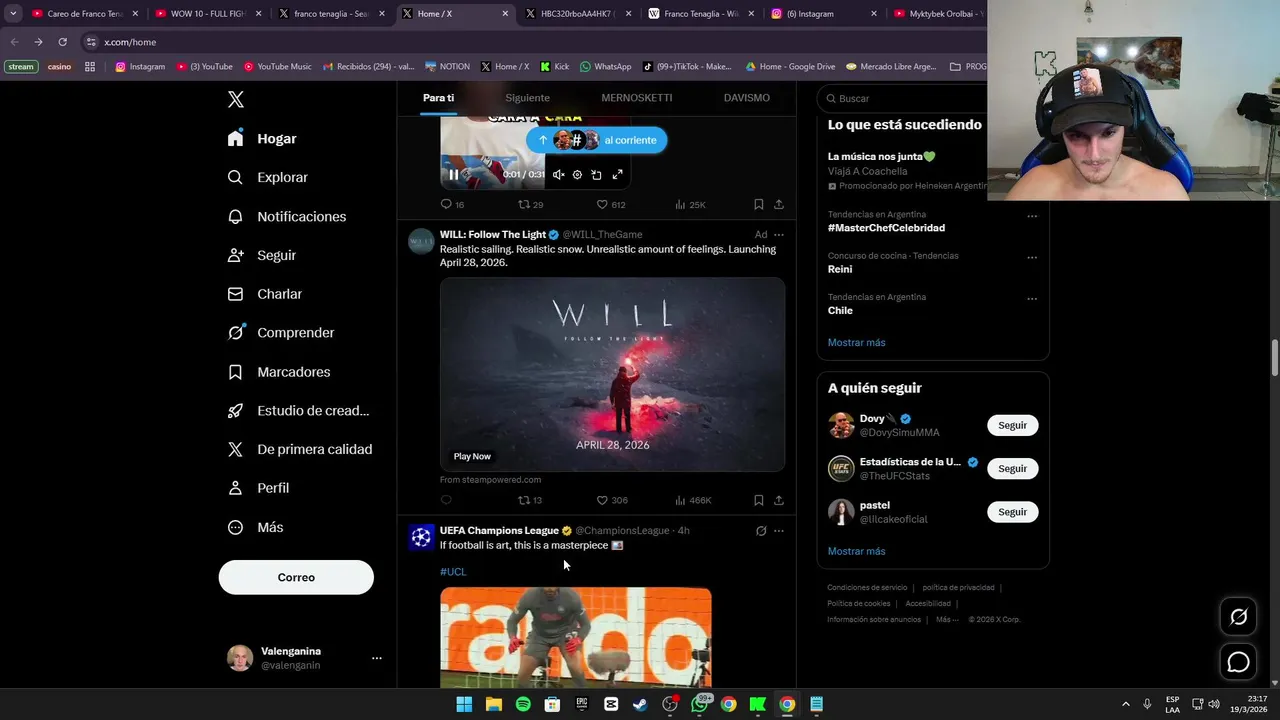Click the Seguir person icon in sidebar
The height and width of the screenshot is (720, 1280).
[x=235, y=255]
